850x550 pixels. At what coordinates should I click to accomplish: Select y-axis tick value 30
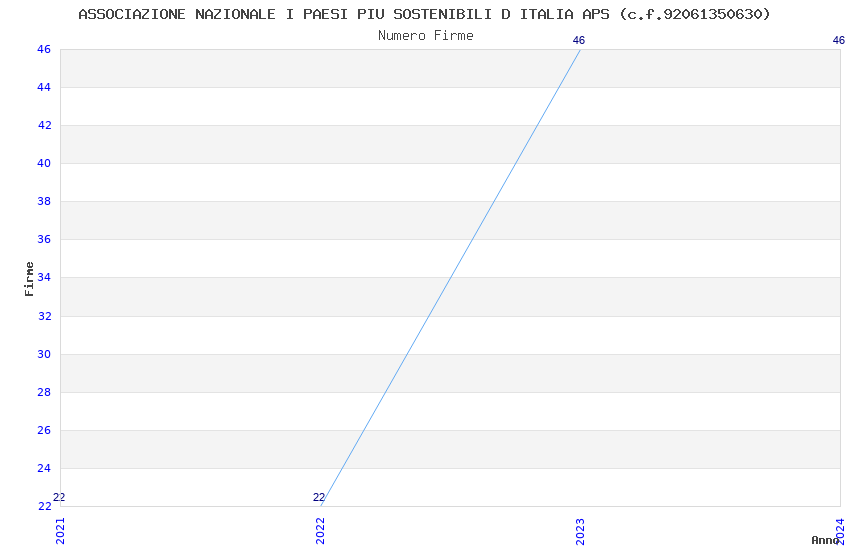tap(44, 354)
